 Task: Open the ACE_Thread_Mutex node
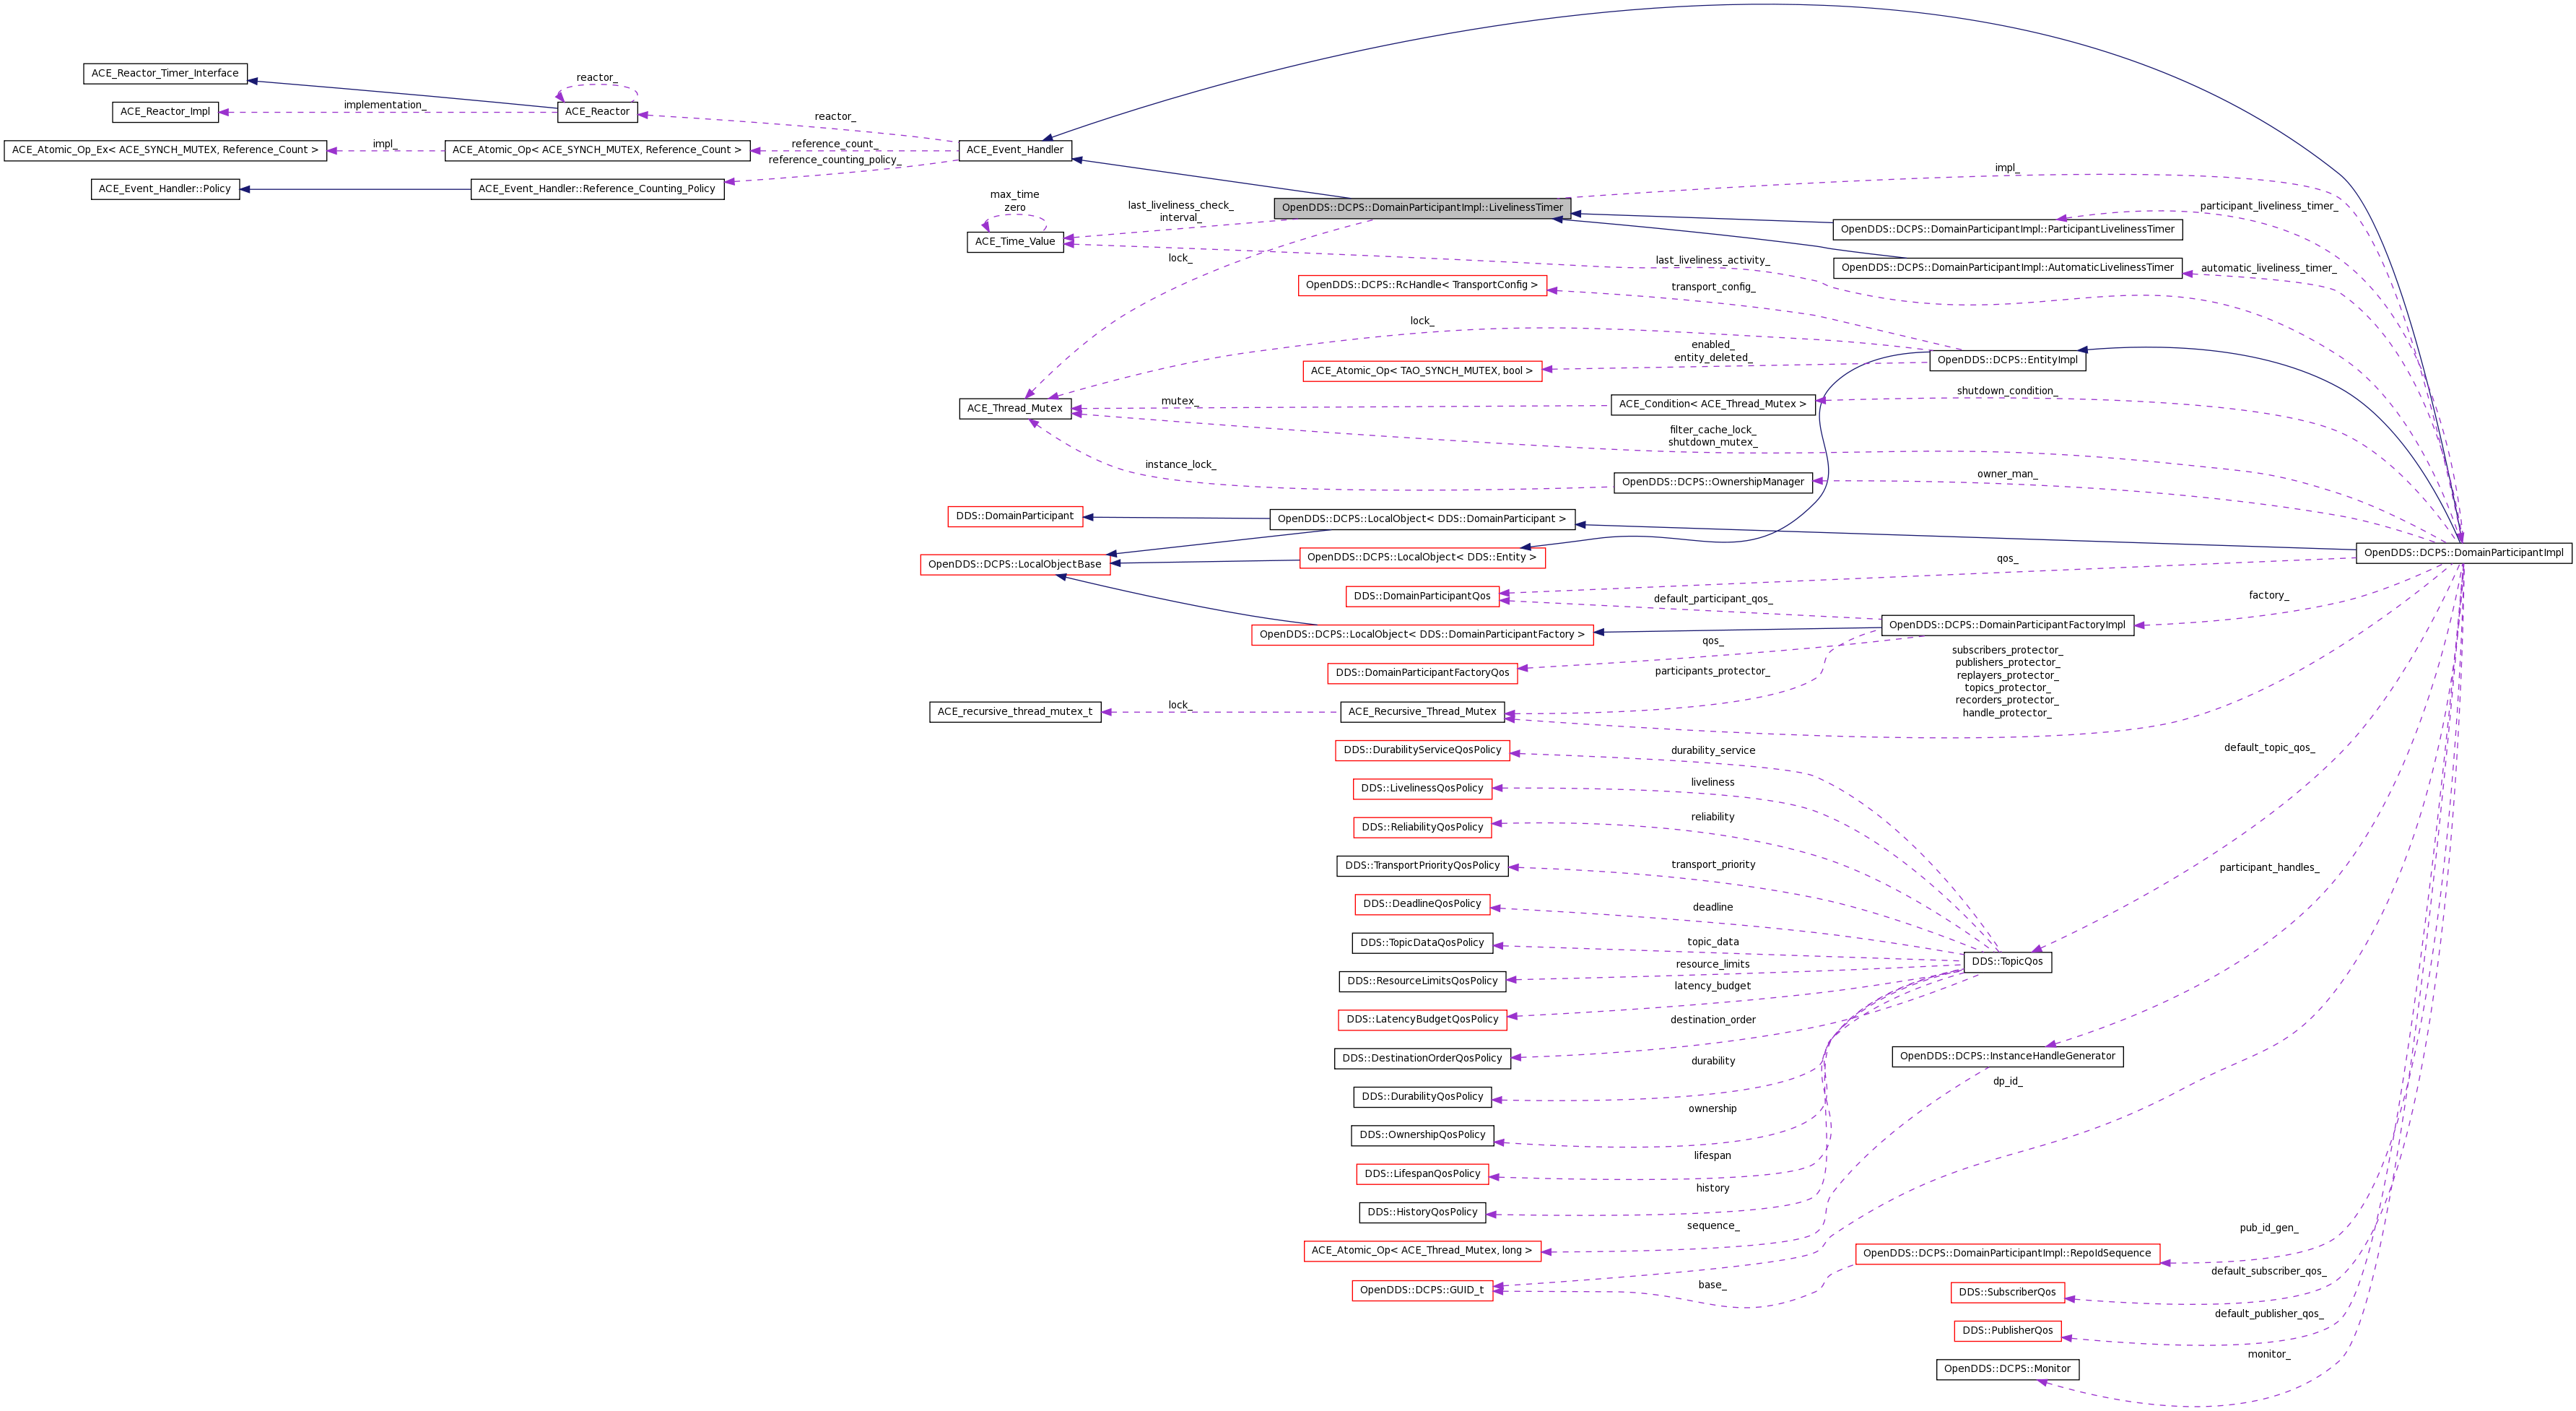[1015, 409]
